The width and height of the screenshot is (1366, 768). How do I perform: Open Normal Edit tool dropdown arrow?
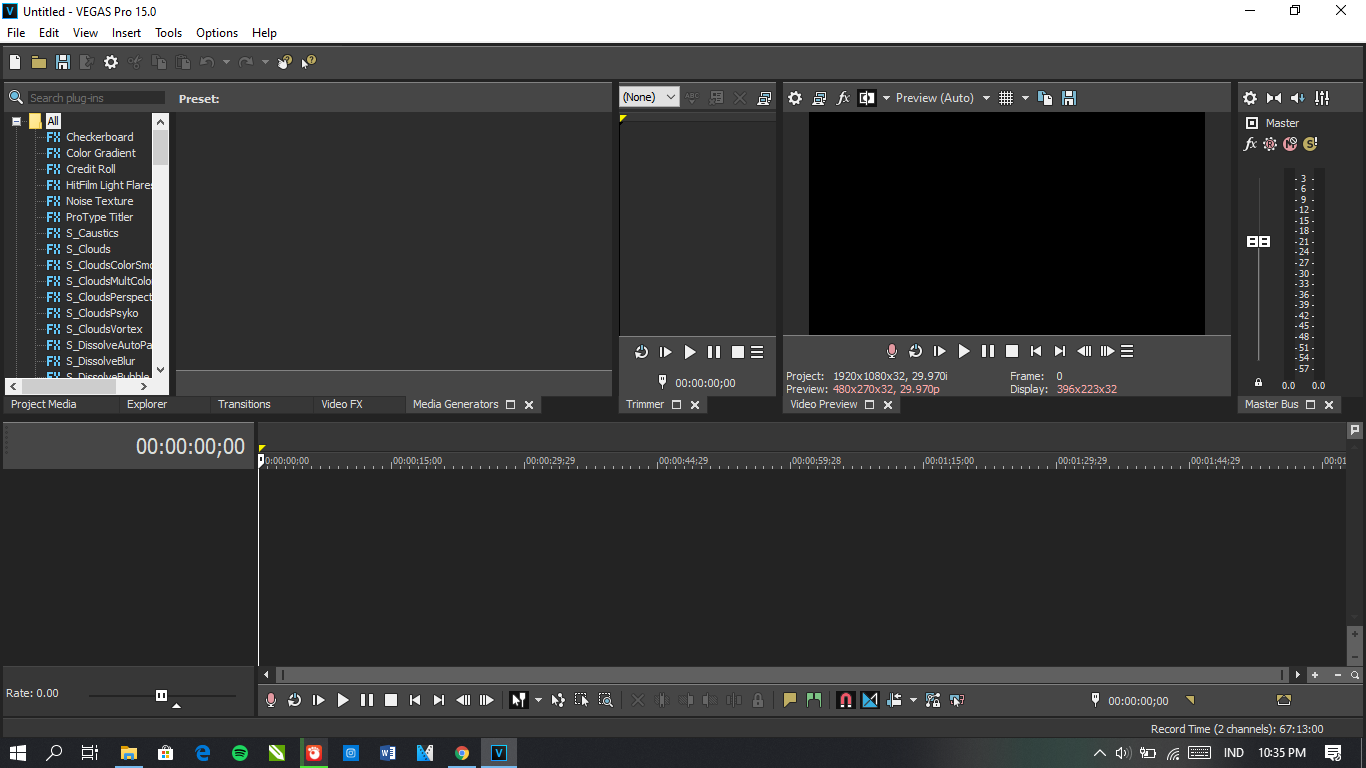[538, 700]
